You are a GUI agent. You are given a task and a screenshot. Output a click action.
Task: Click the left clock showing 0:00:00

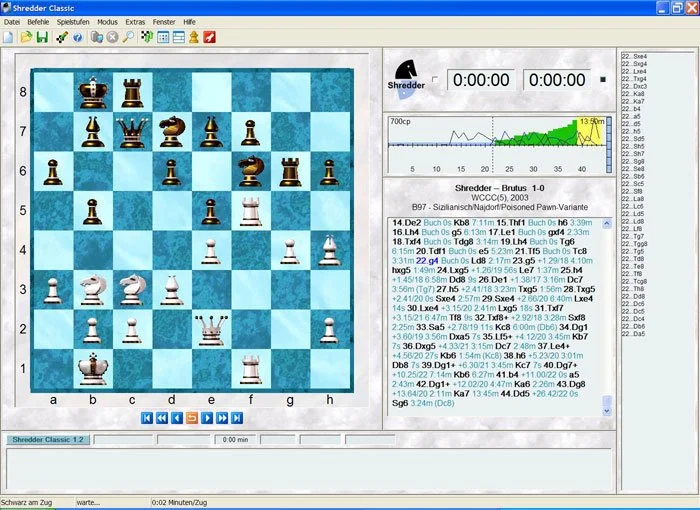click(x=481, y=80)
